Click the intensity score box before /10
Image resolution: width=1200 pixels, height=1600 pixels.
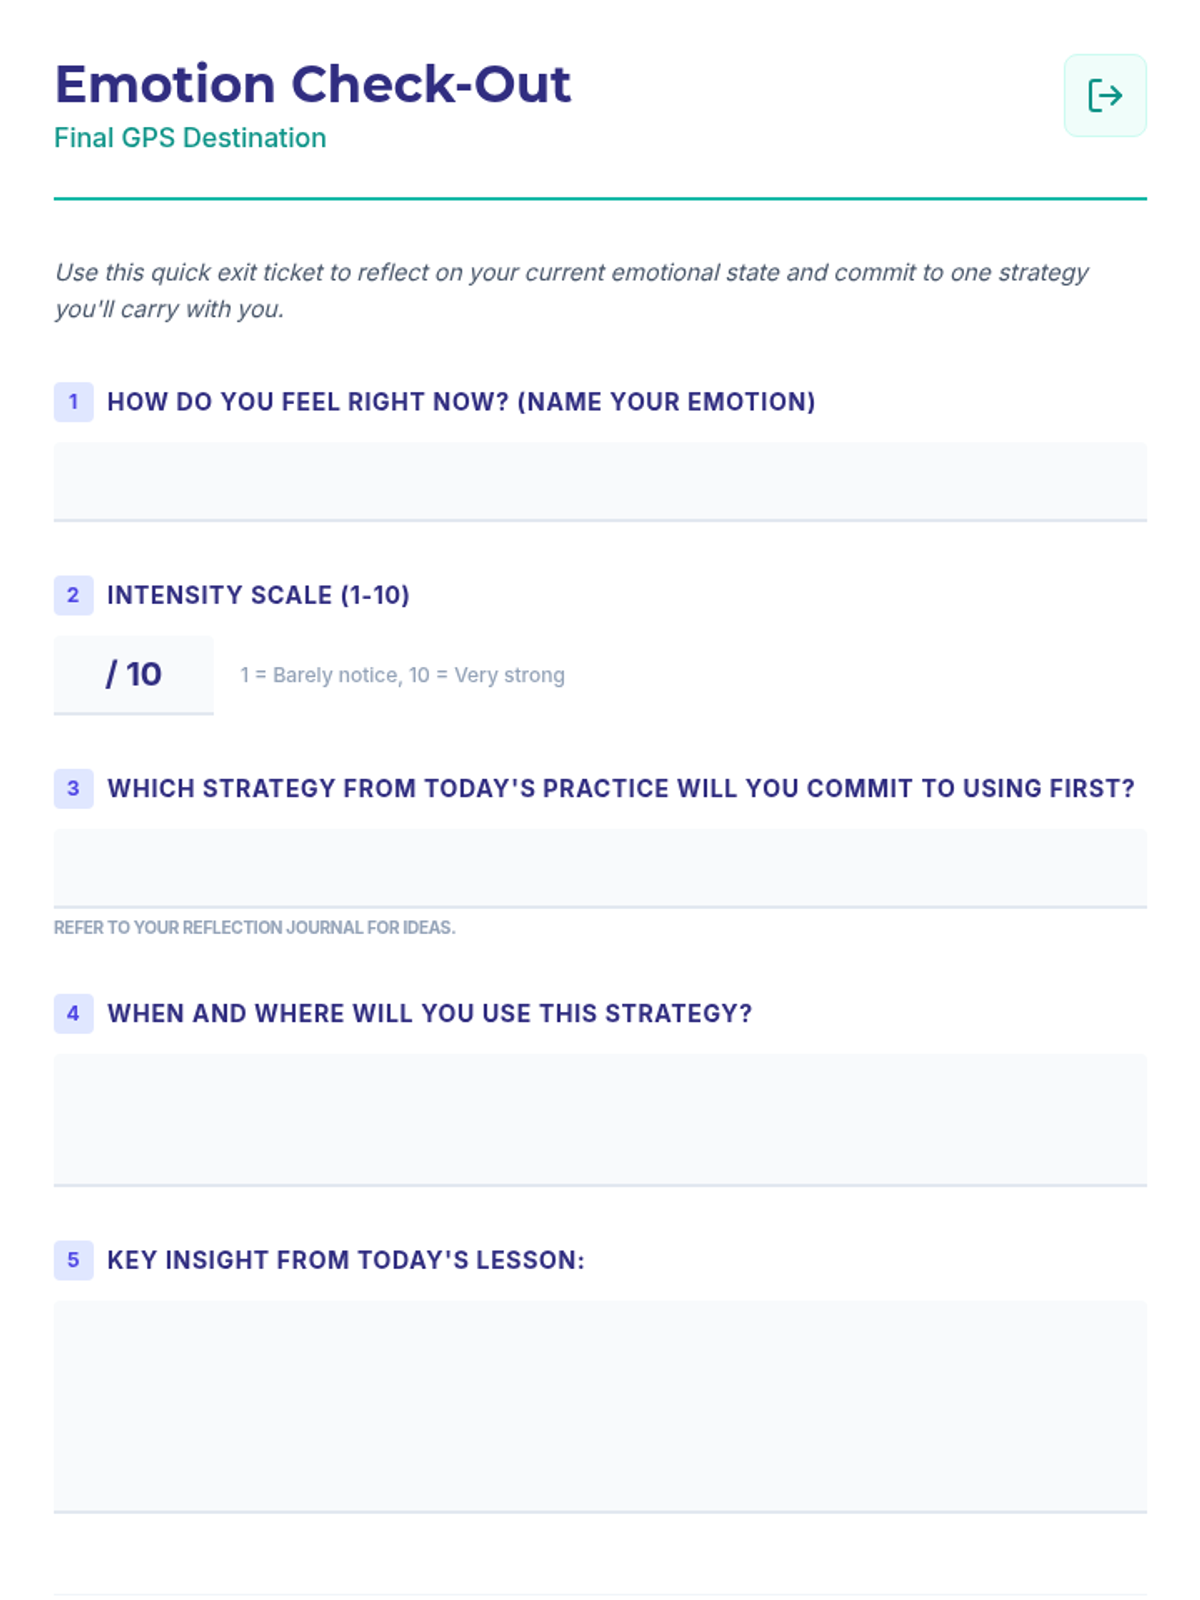80,675
